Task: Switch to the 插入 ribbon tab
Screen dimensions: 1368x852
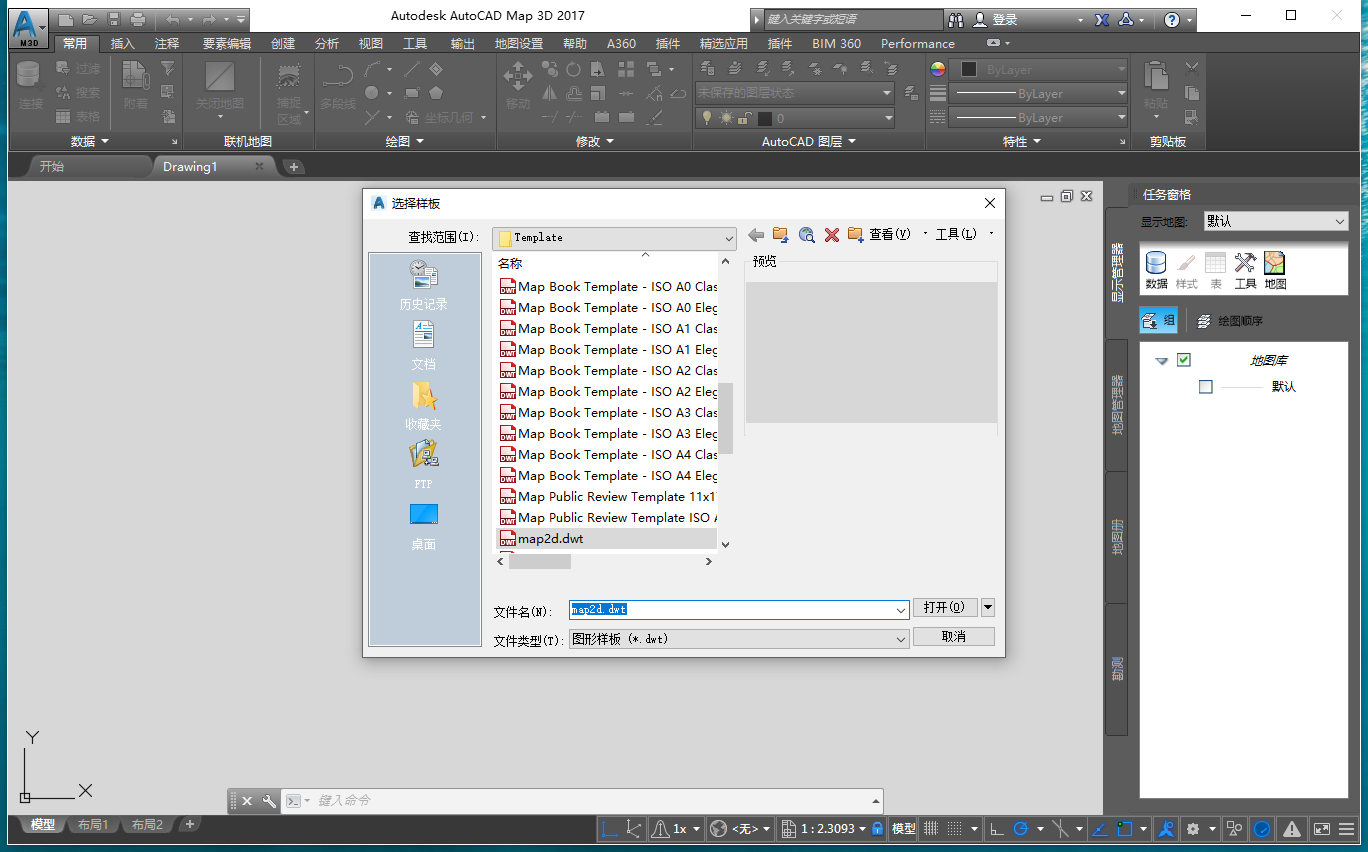Action: [122, 43]
